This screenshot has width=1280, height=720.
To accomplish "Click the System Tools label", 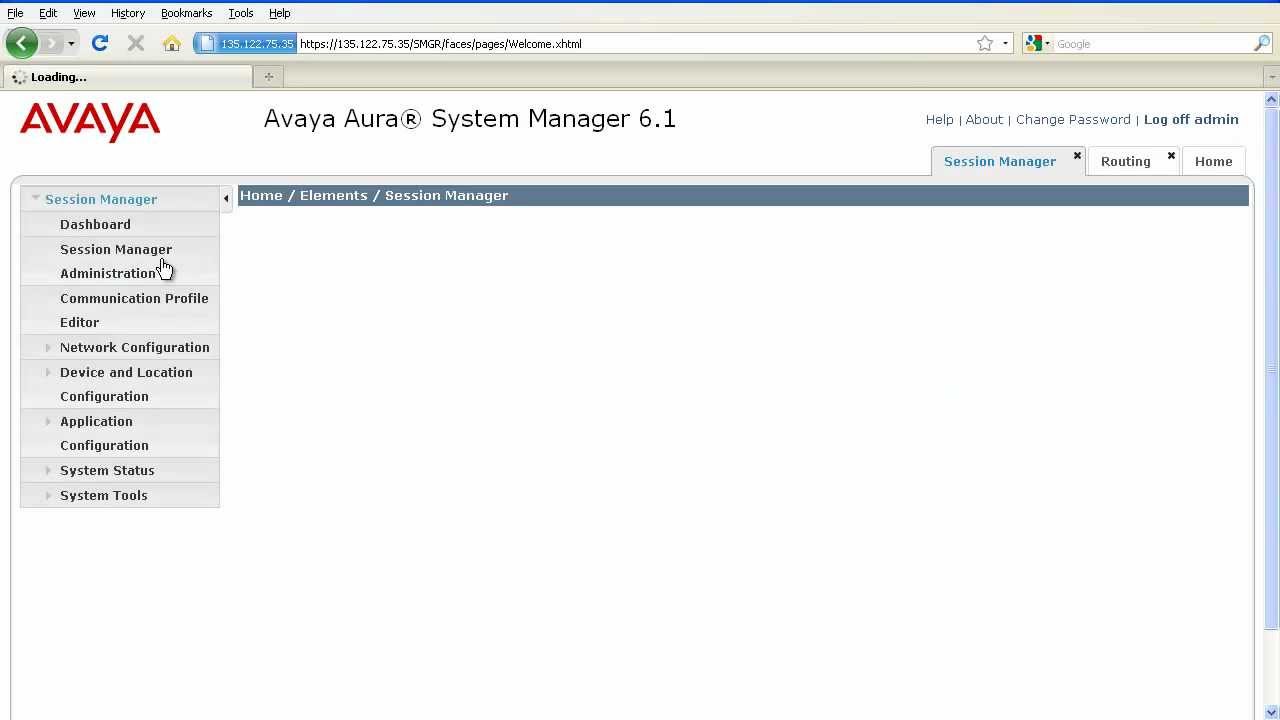I will pyautogui.click(x=104, y=495).
